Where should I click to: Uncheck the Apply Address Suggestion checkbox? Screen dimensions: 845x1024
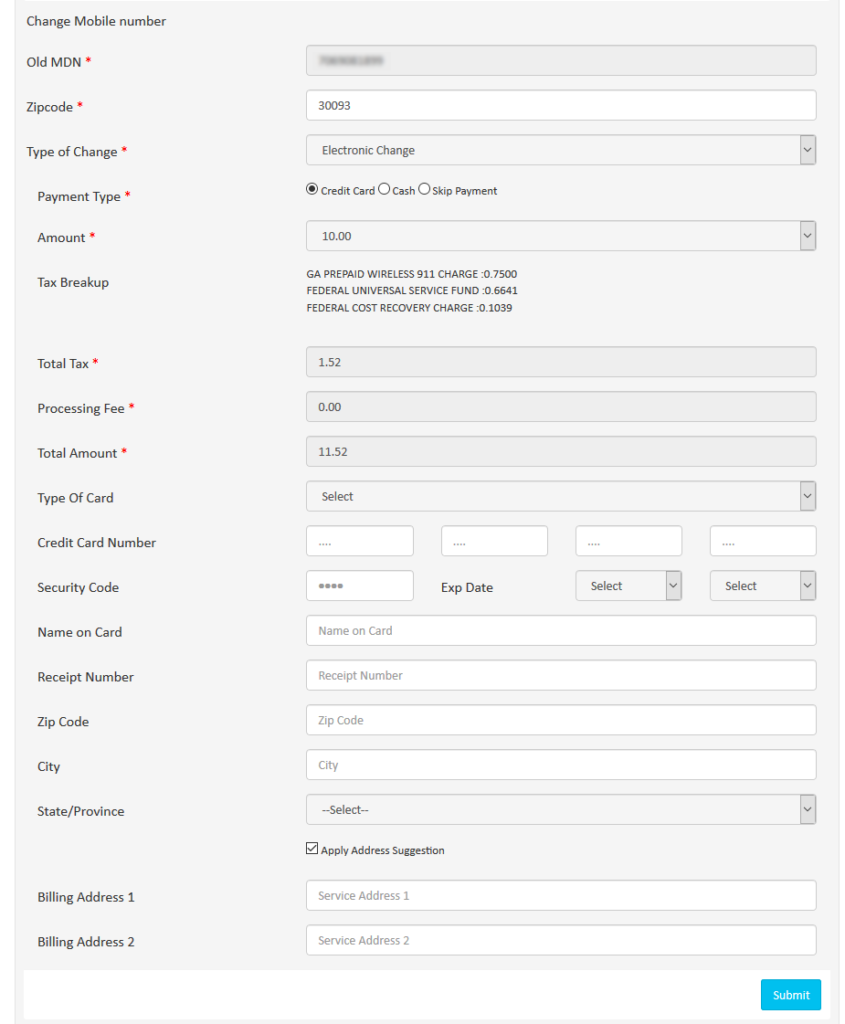(x=312, y=848)
